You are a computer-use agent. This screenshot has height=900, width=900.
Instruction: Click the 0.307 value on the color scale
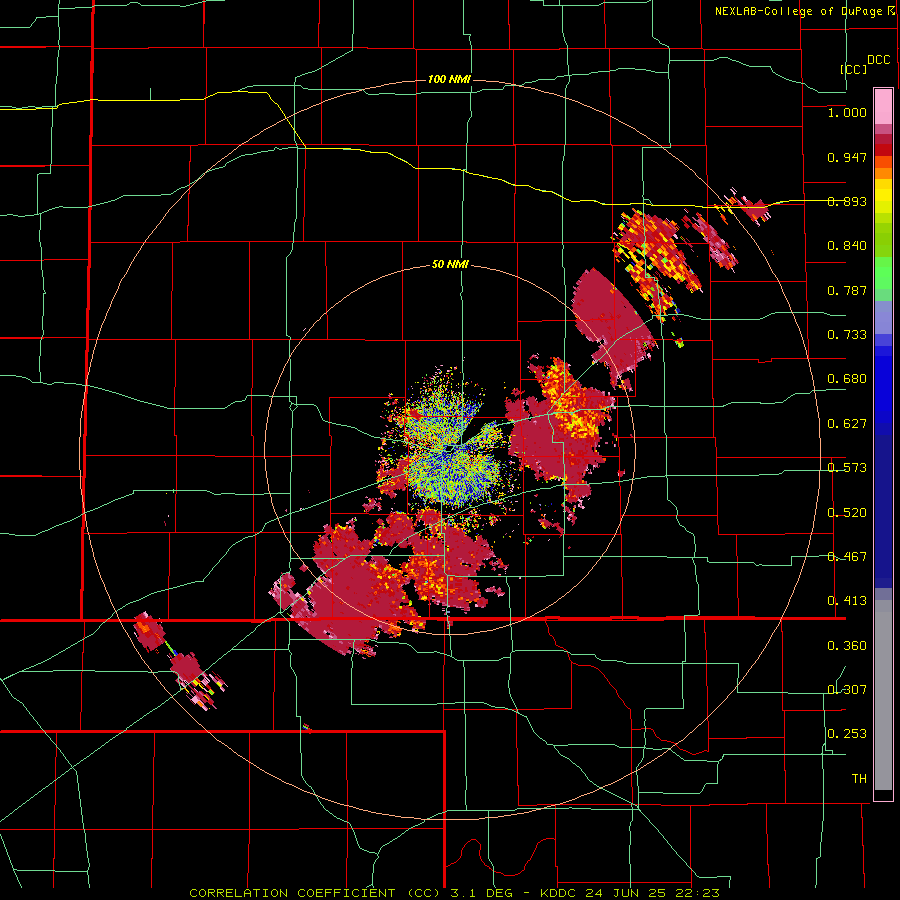[847, 690]
